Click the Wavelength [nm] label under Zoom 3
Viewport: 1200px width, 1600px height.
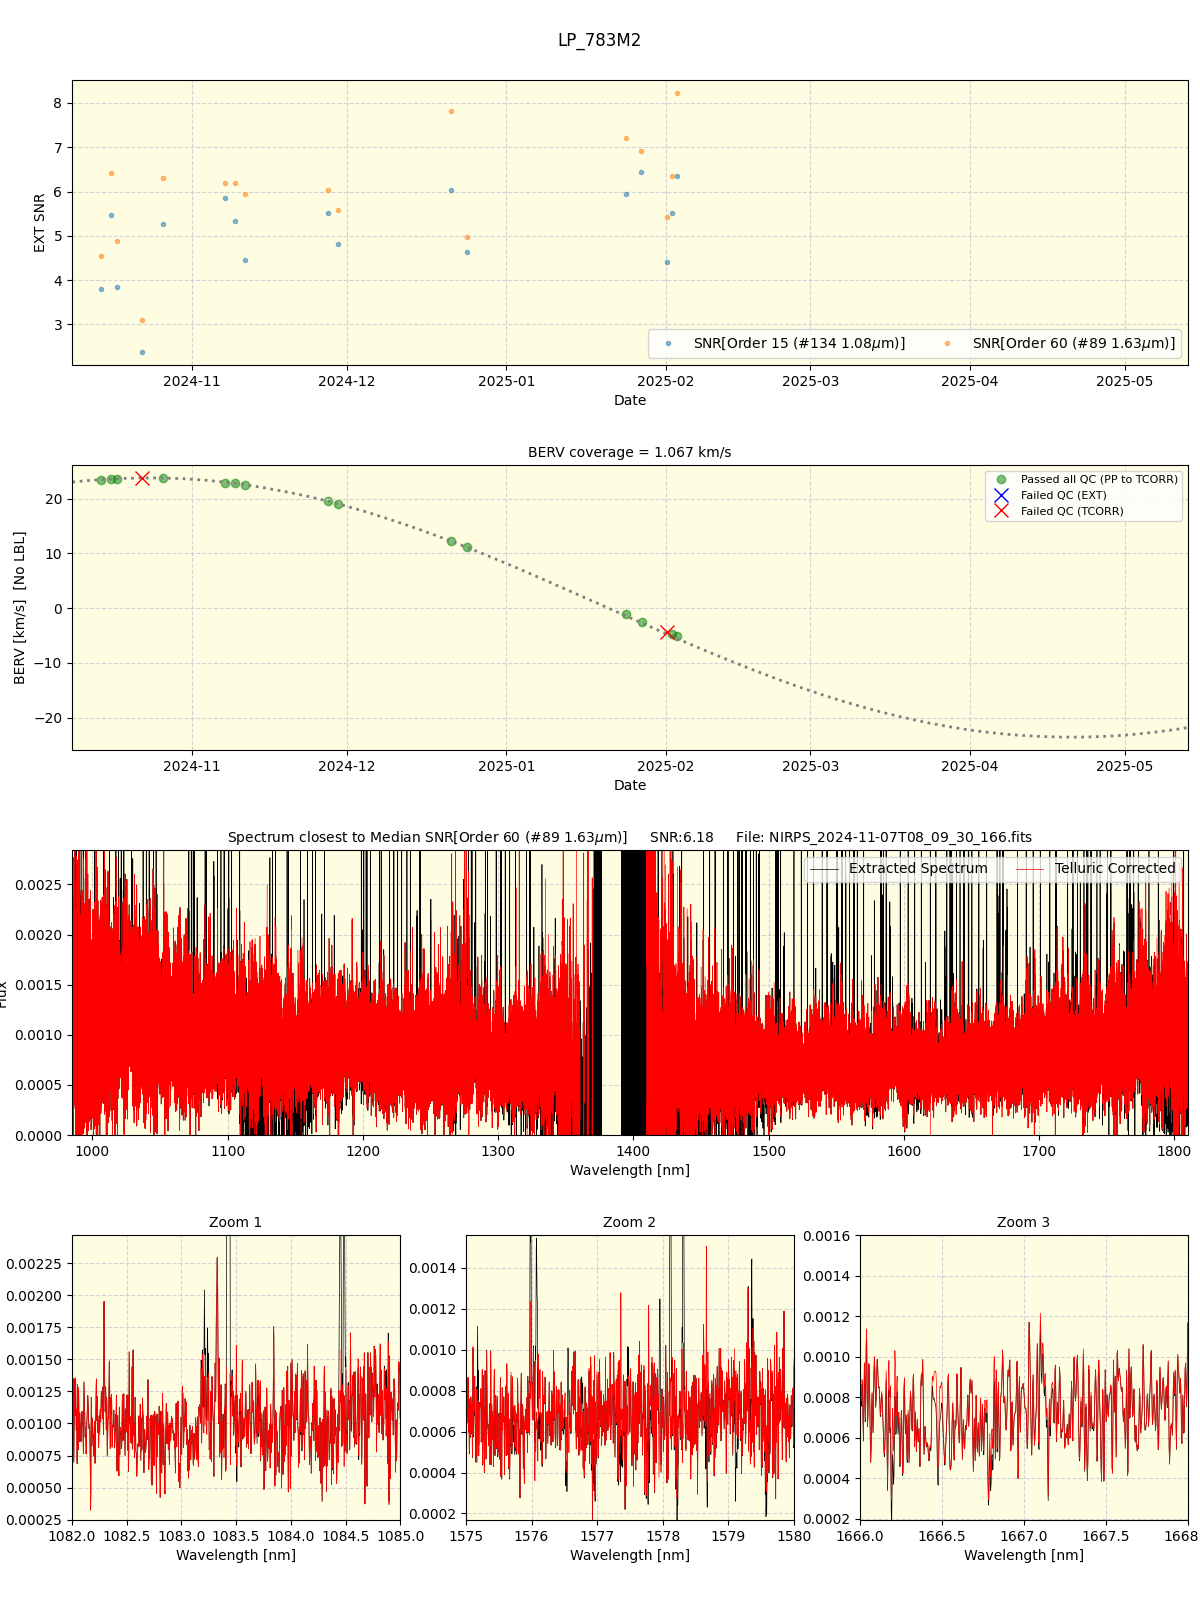1023,1555
